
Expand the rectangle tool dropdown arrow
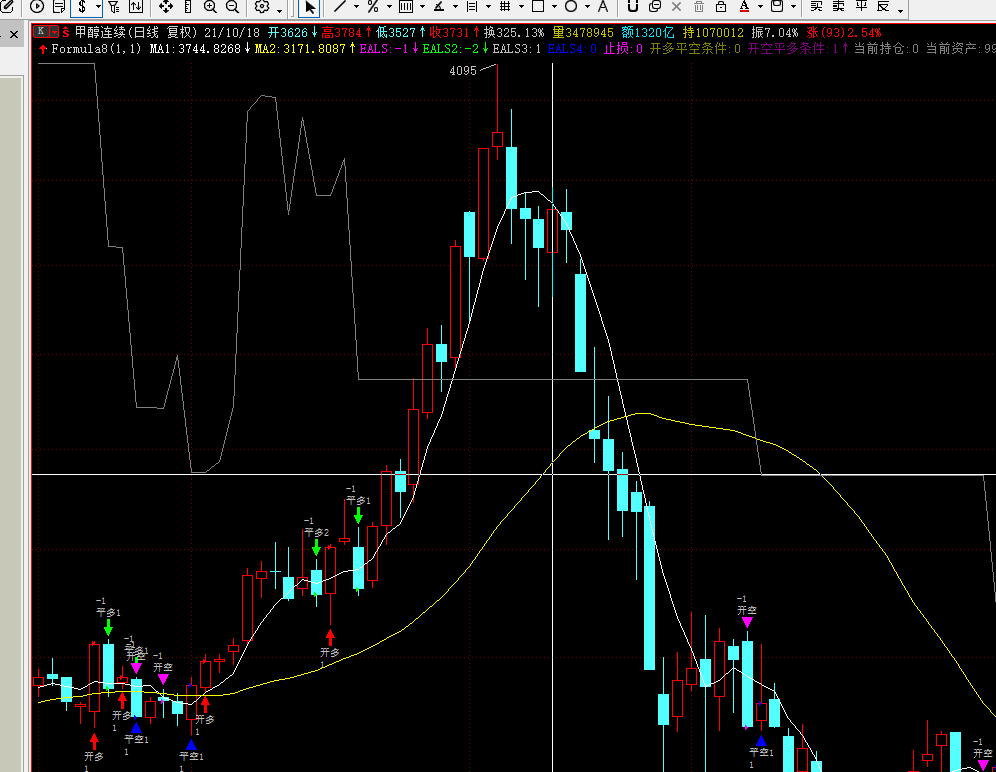554,7
